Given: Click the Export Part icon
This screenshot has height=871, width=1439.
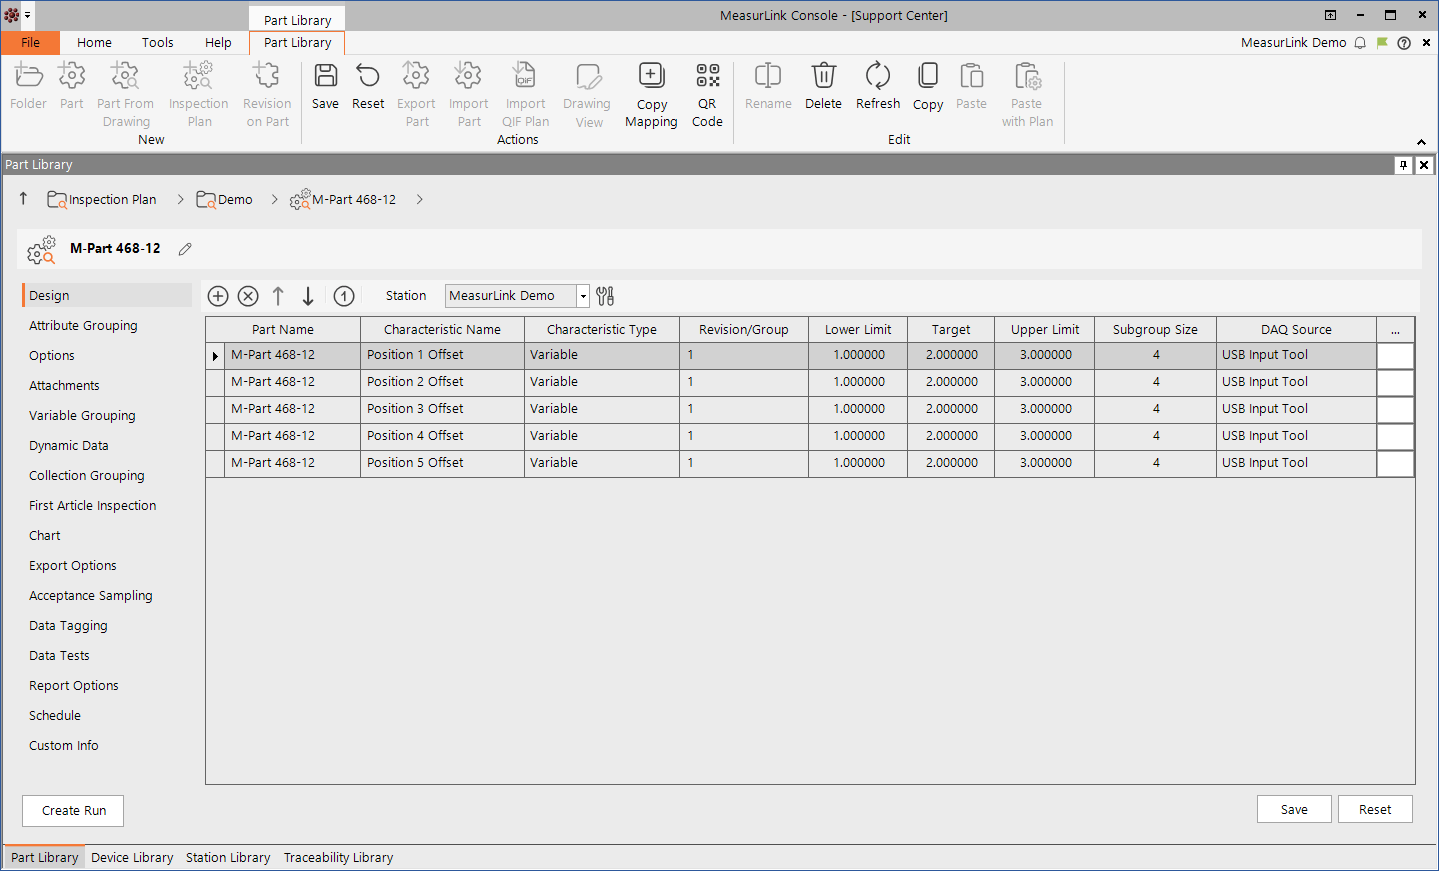Looking at the screenshot, I should 416,76.
